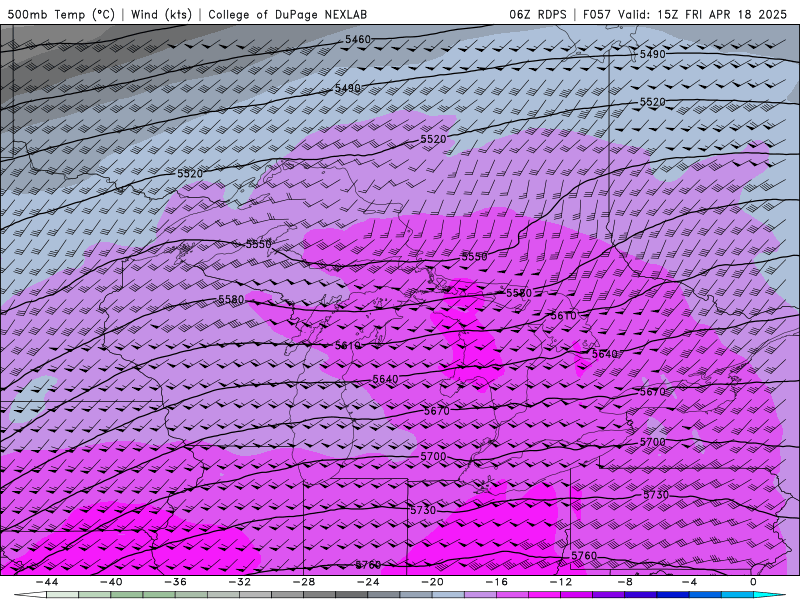The width and height of the screenshot is (800, 600).
Task: Click the rightmost 5730 contour label
Action: tap(656, 495)
